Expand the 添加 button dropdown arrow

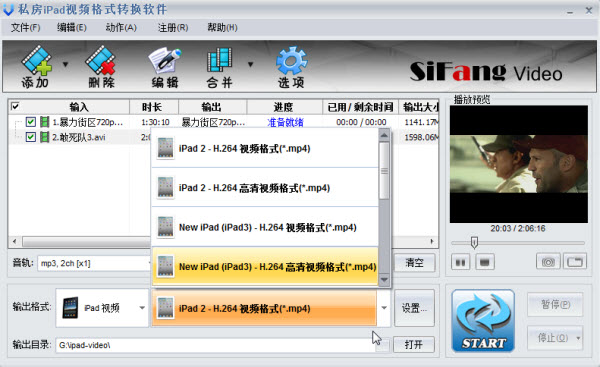point(65,64)
